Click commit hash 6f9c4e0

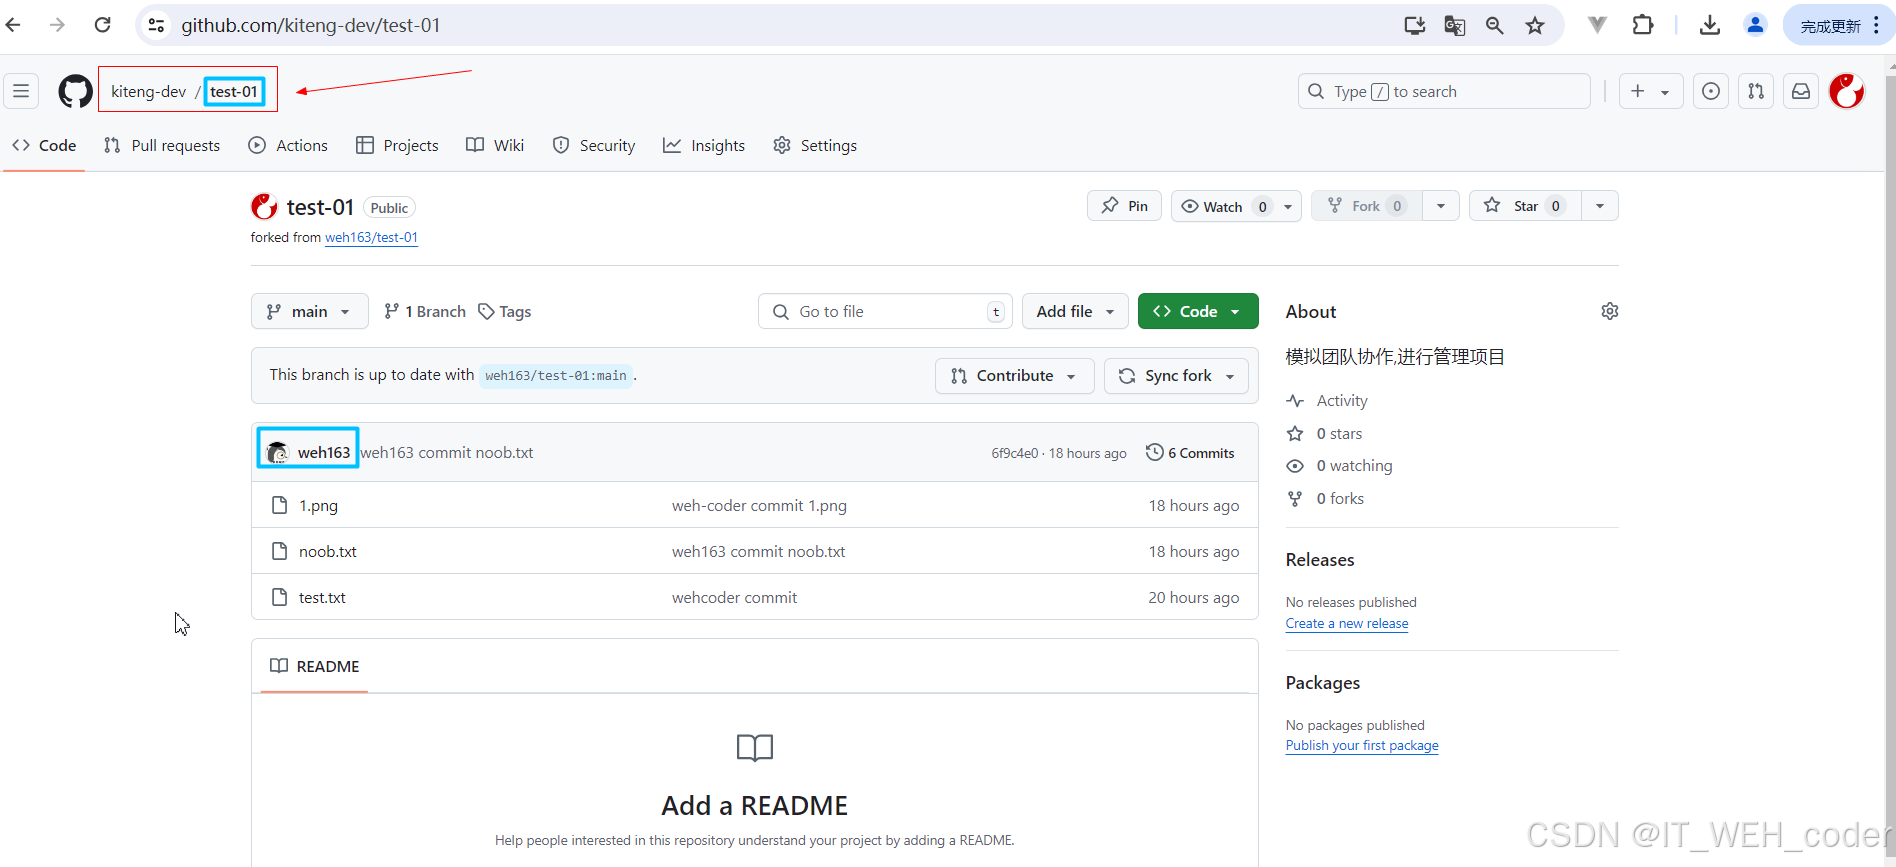point(1014,453)
